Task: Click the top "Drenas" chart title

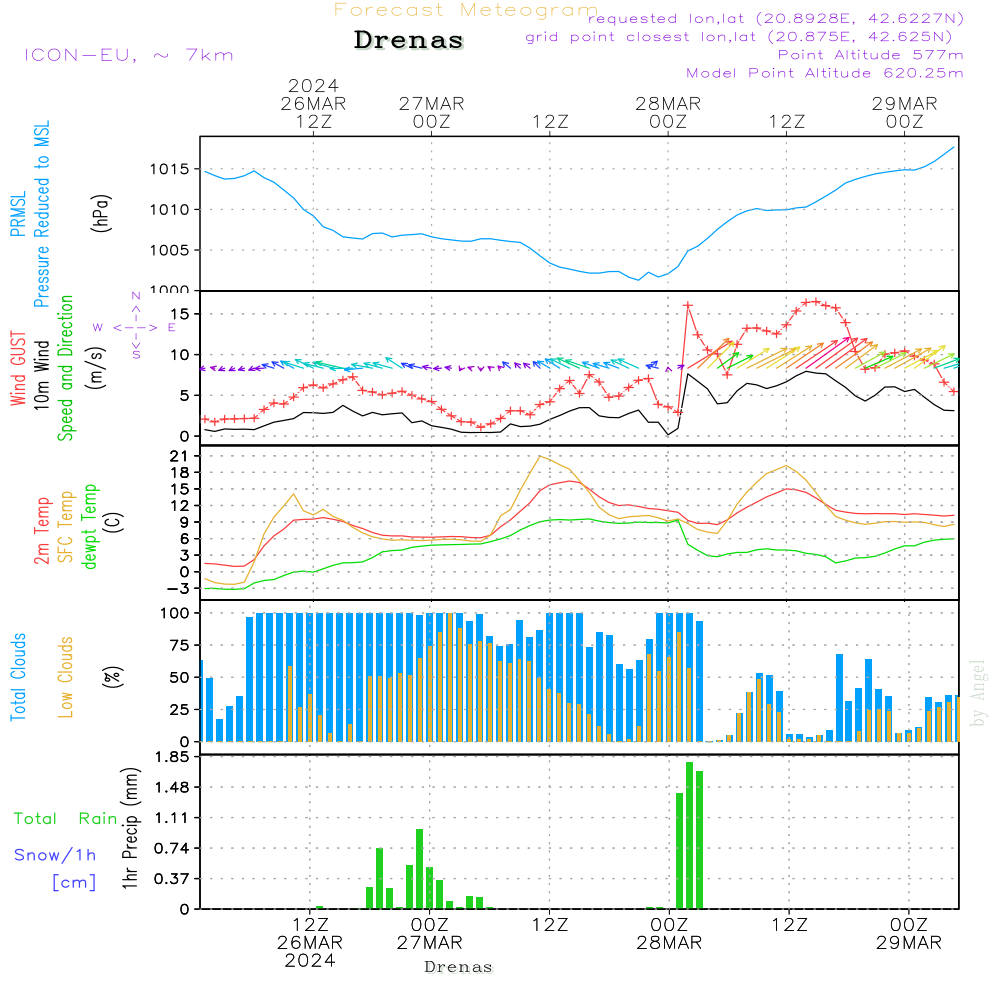Action: pos(409,41)
